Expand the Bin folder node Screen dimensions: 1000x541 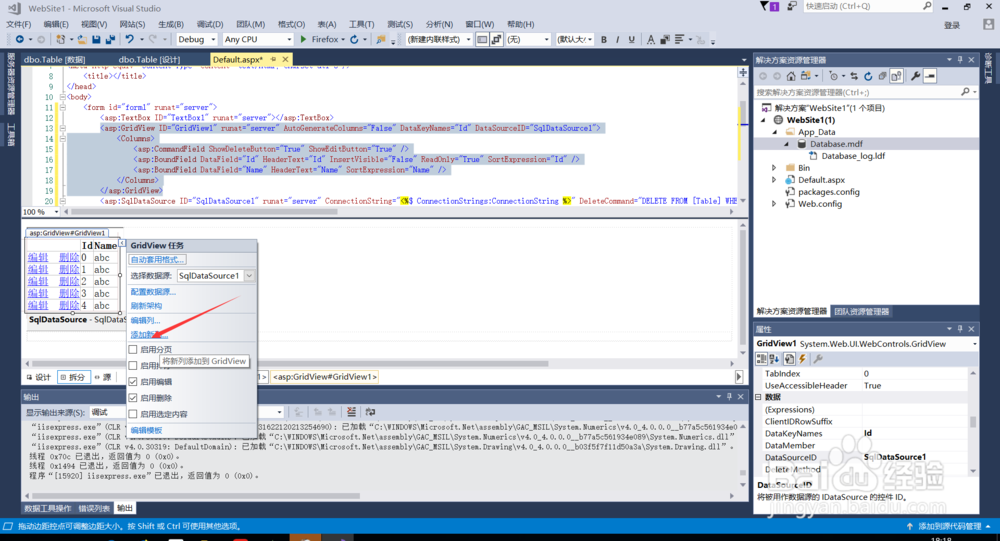[x=775, y=168]
